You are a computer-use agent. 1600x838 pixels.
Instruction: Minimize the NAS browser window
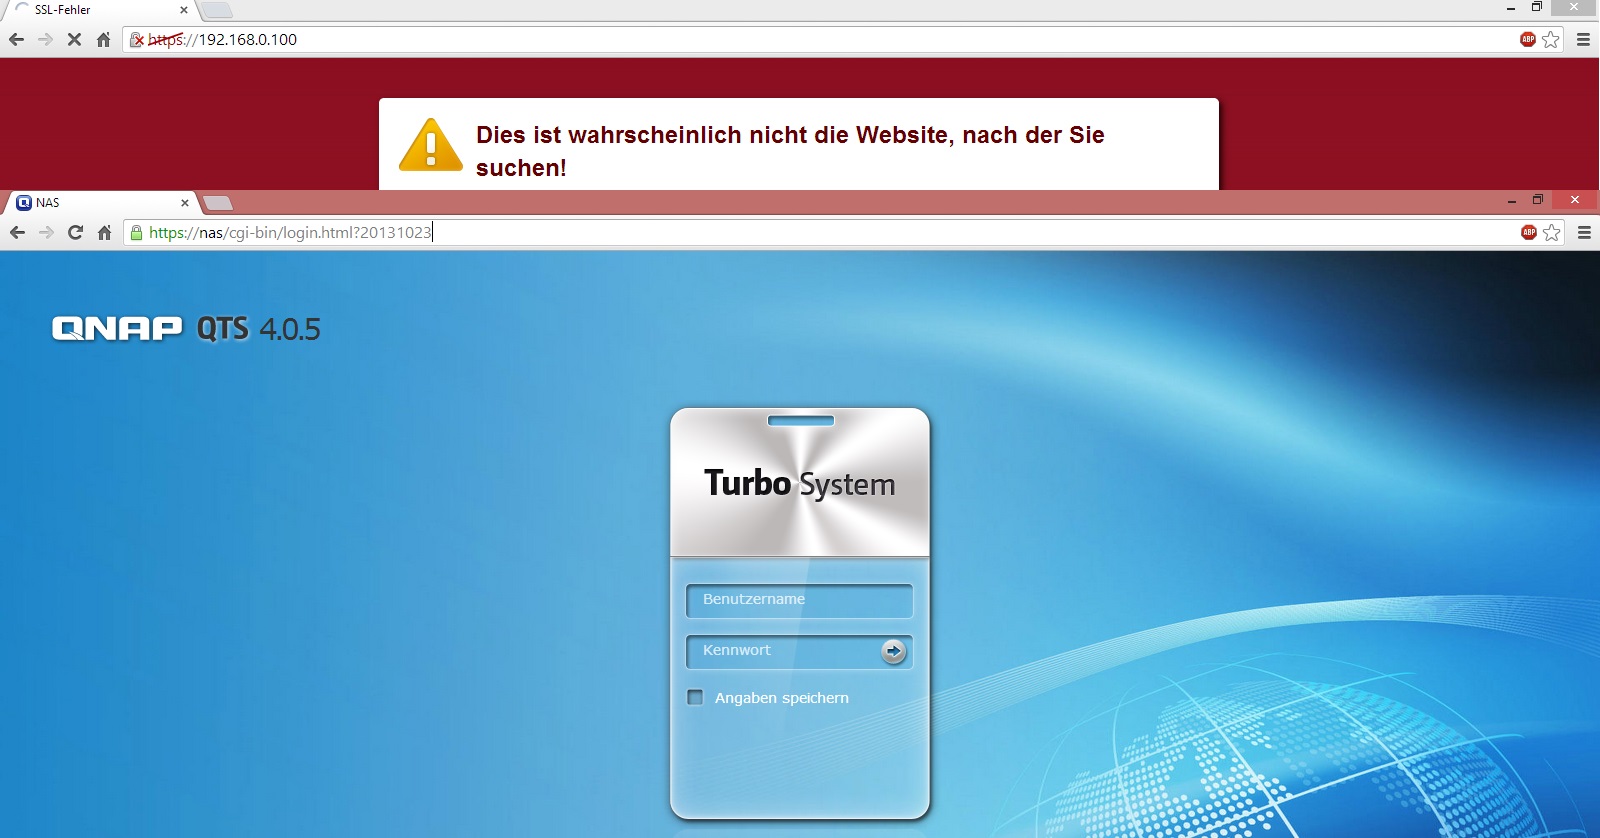[1511, 200]
